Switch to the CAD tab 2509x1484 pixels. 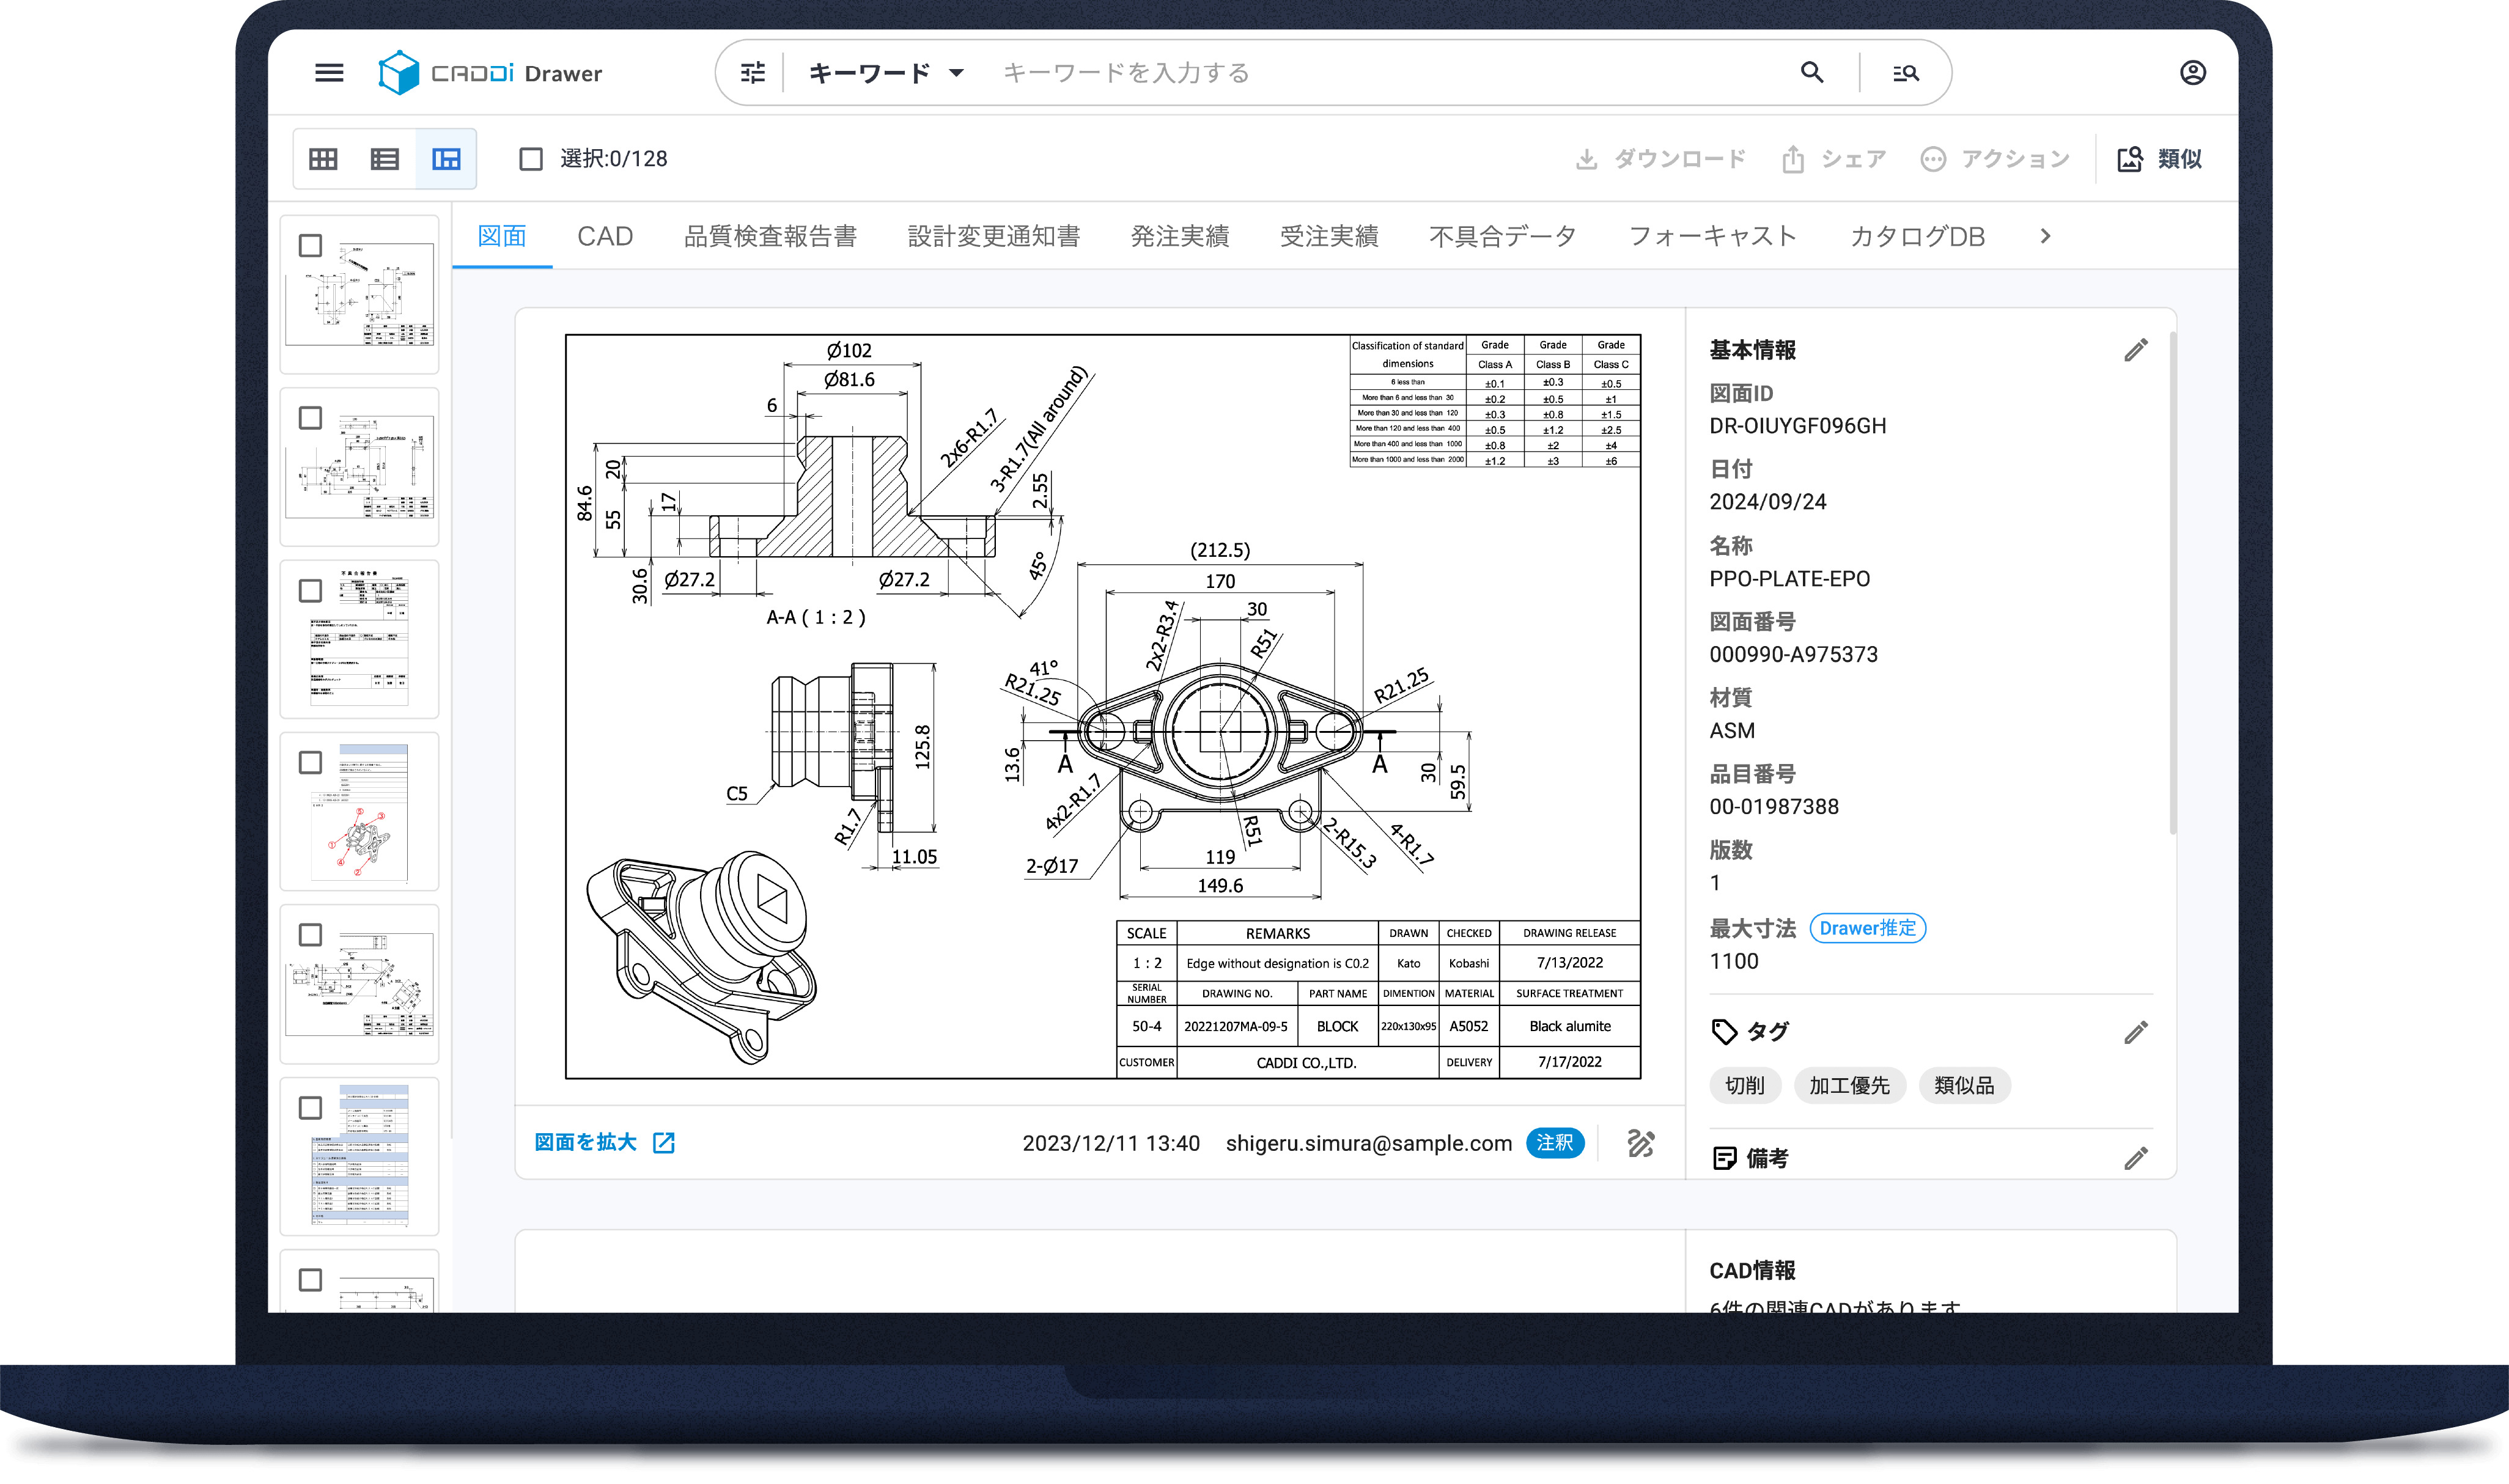coord(605,236)
